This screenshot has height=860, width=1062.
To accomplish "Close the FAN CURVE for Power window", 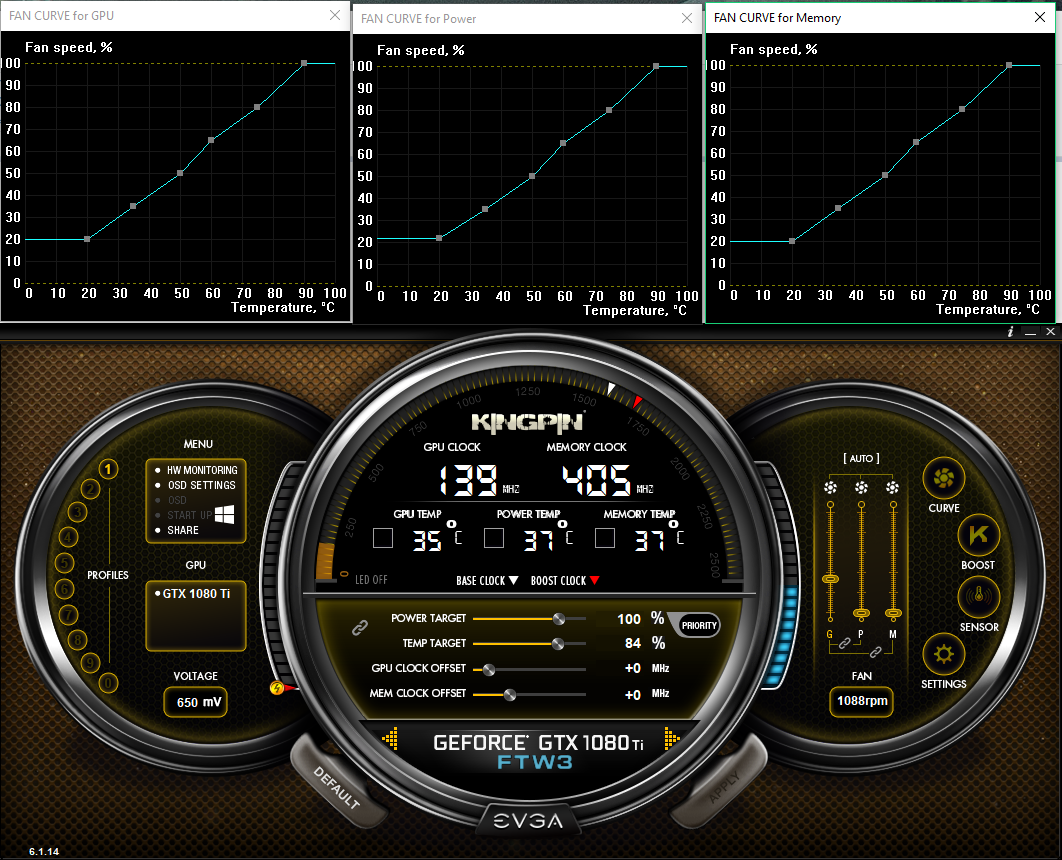I will pos(687,18).
